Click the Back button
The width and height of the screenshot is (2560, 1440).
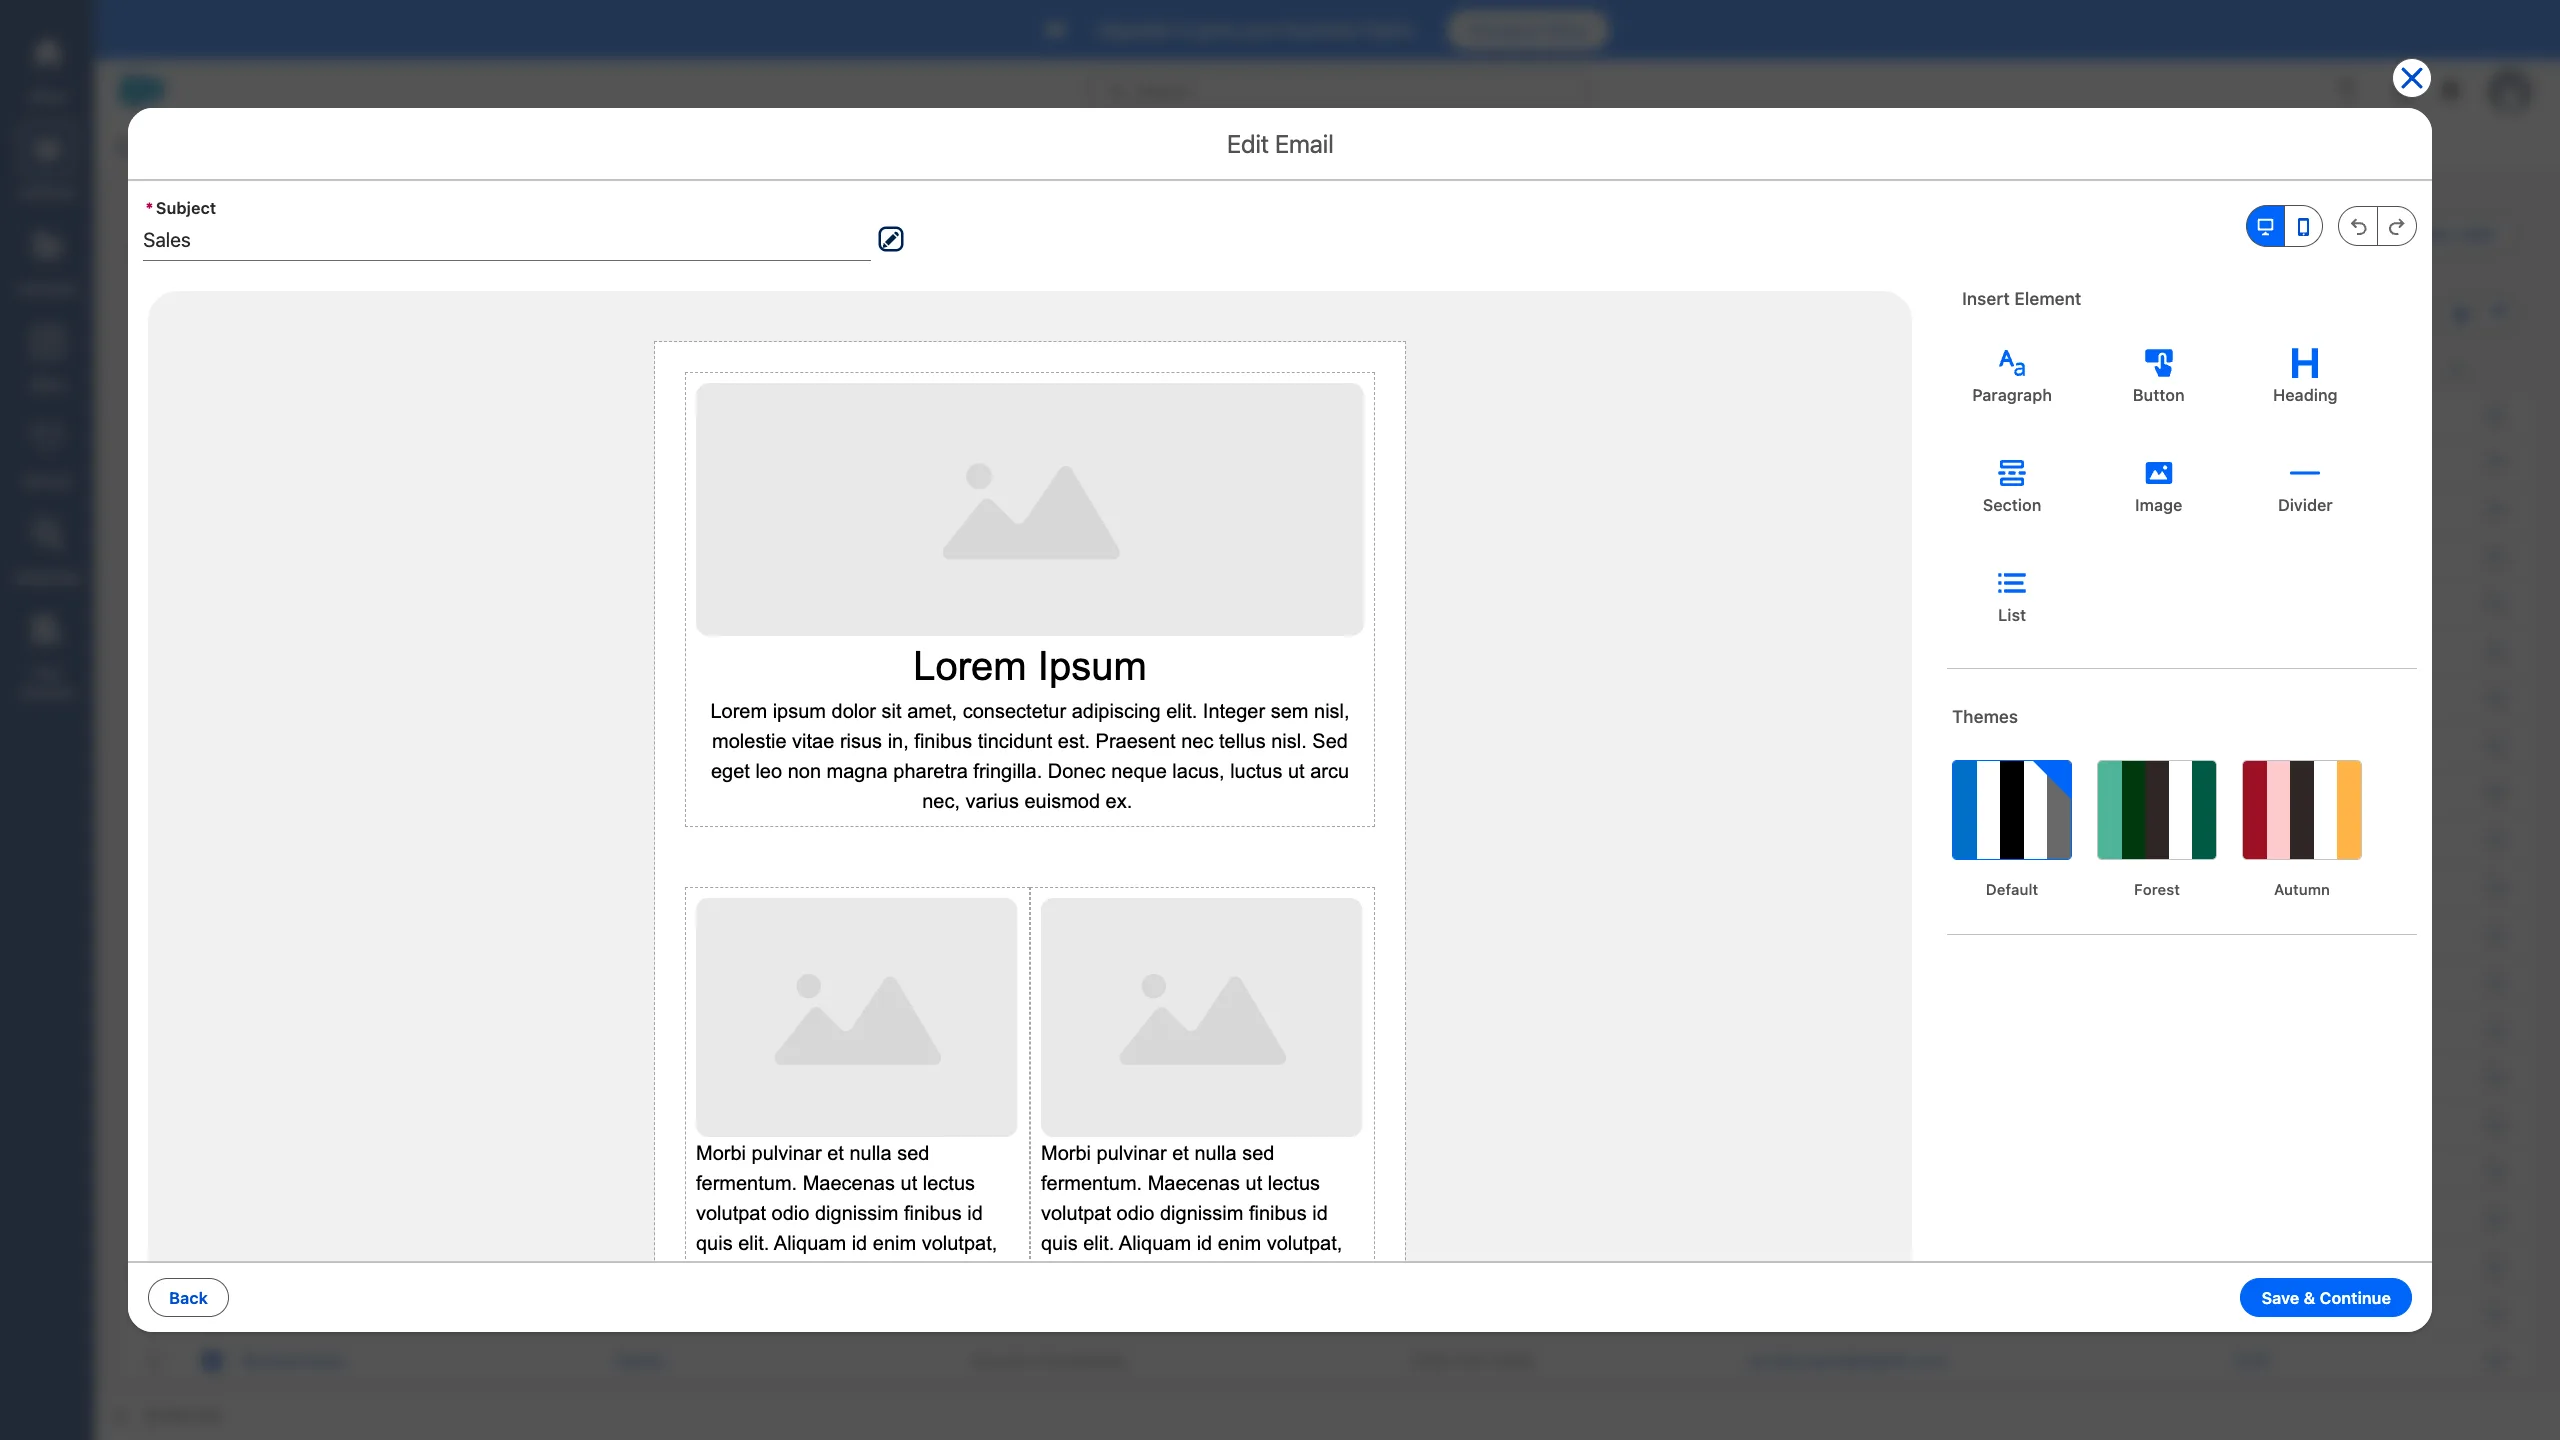click(188, 1297)
